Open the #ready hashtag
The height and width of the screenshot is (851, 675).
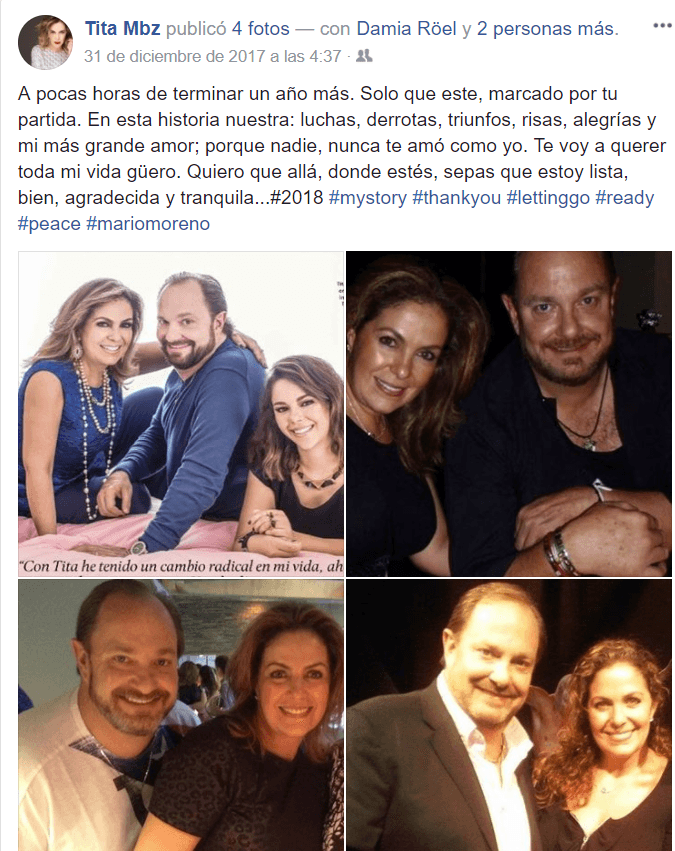(625, 198)
